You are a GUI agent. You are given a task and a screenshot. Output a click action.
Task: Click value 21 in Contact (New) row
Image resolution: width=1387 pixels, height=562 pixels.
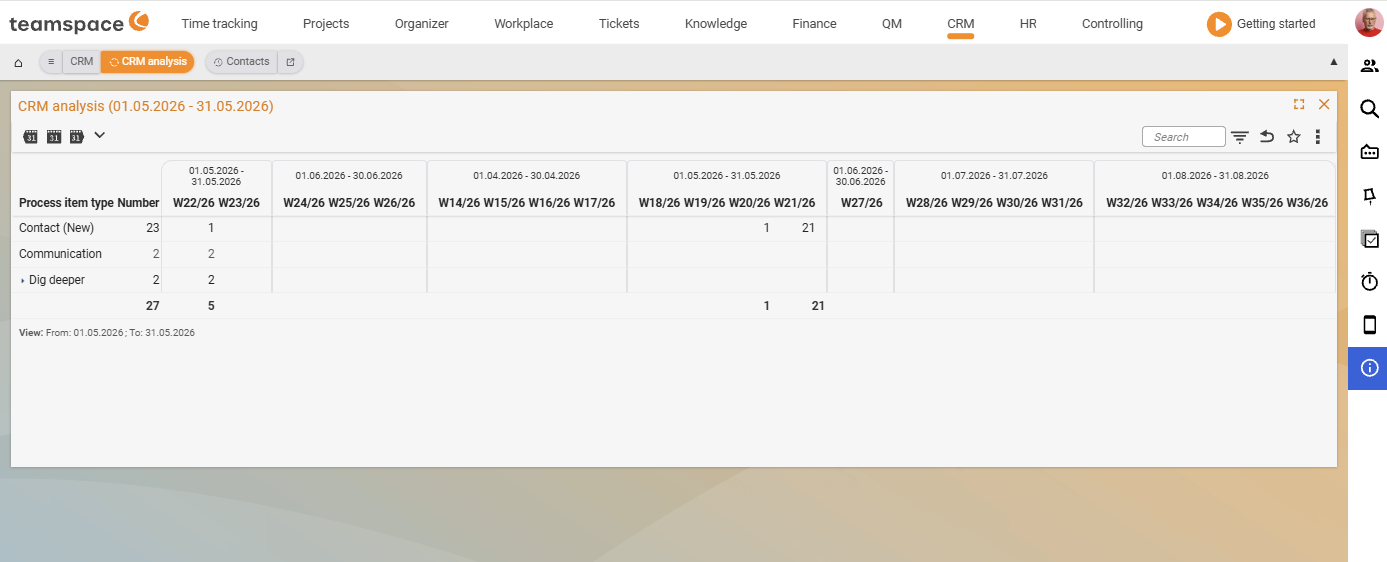click(808, 228)
